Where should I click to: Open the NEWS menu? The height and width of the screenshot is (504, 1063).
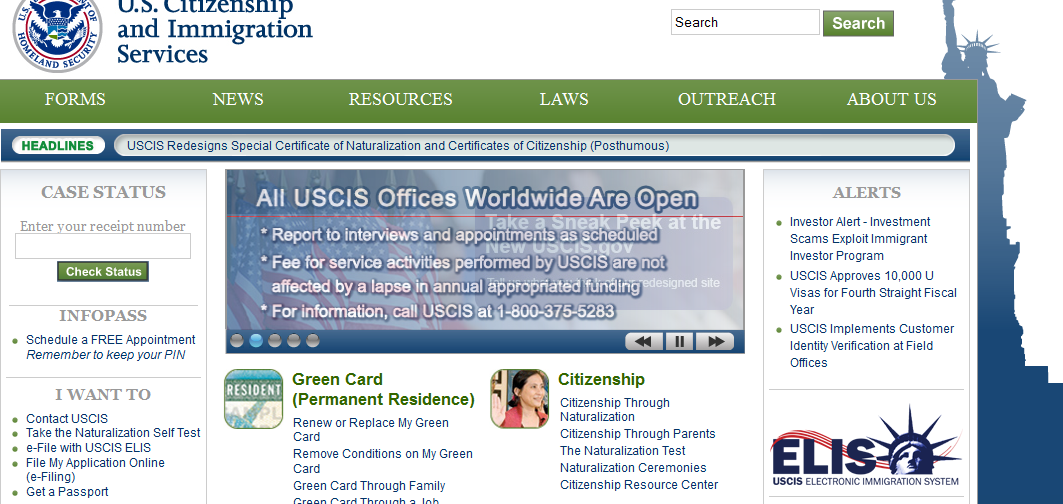(x=238, y=100)
